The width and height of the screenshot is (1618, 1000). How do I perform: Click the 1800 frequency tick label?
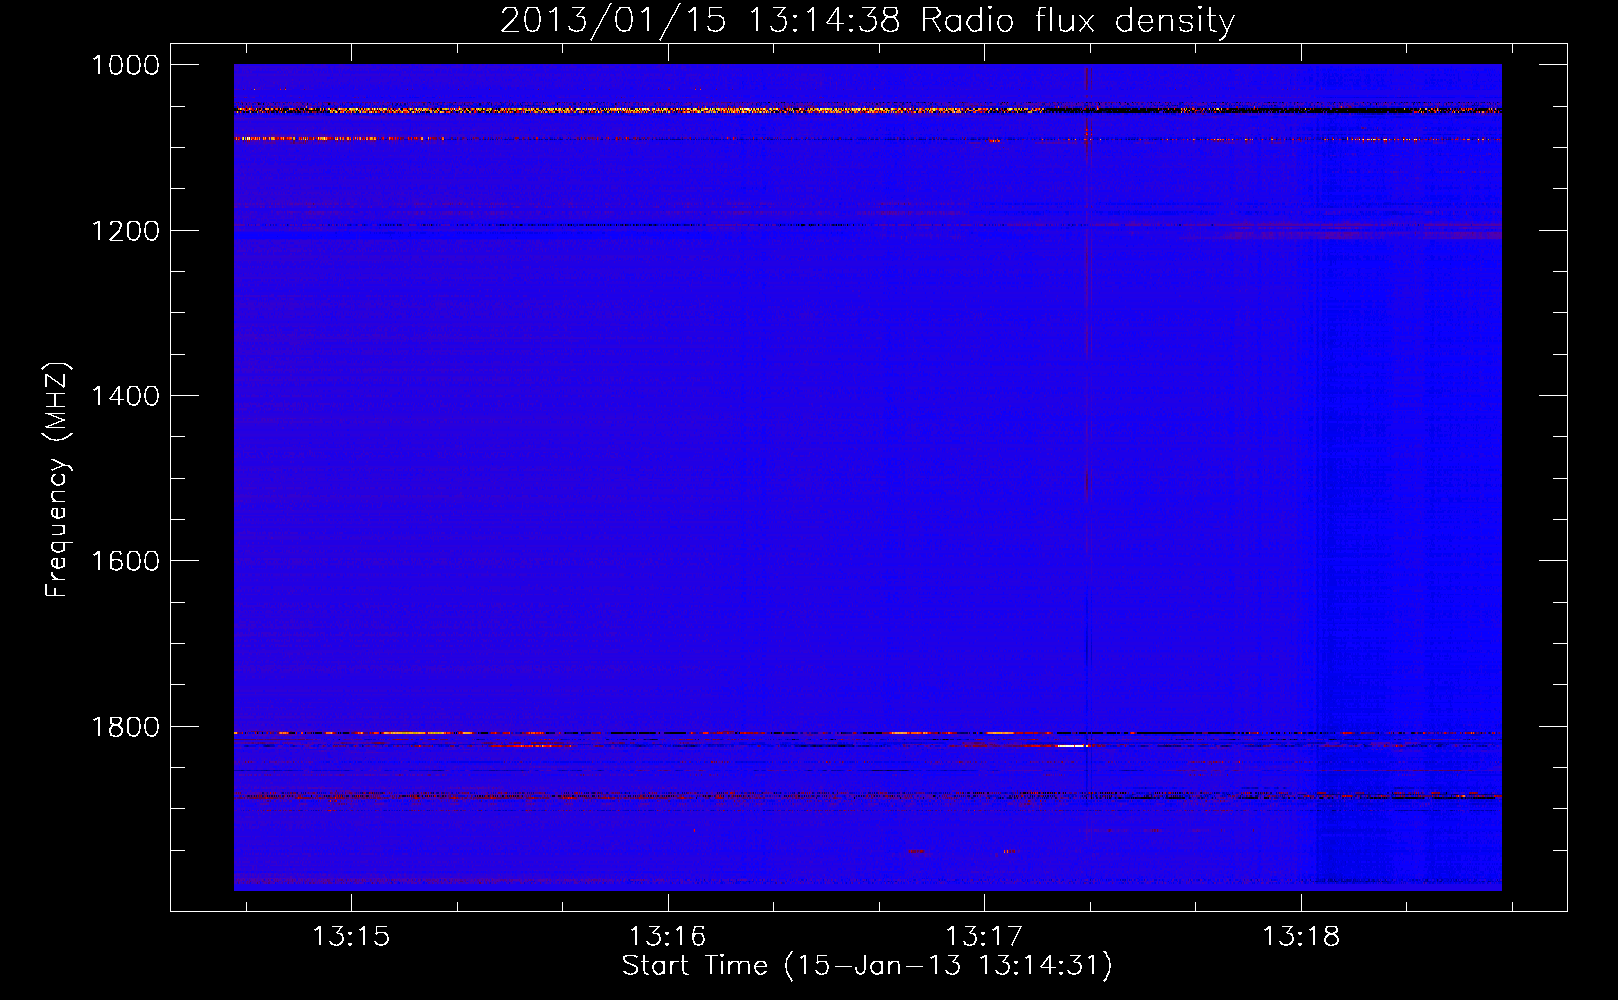tap(125, 726)
